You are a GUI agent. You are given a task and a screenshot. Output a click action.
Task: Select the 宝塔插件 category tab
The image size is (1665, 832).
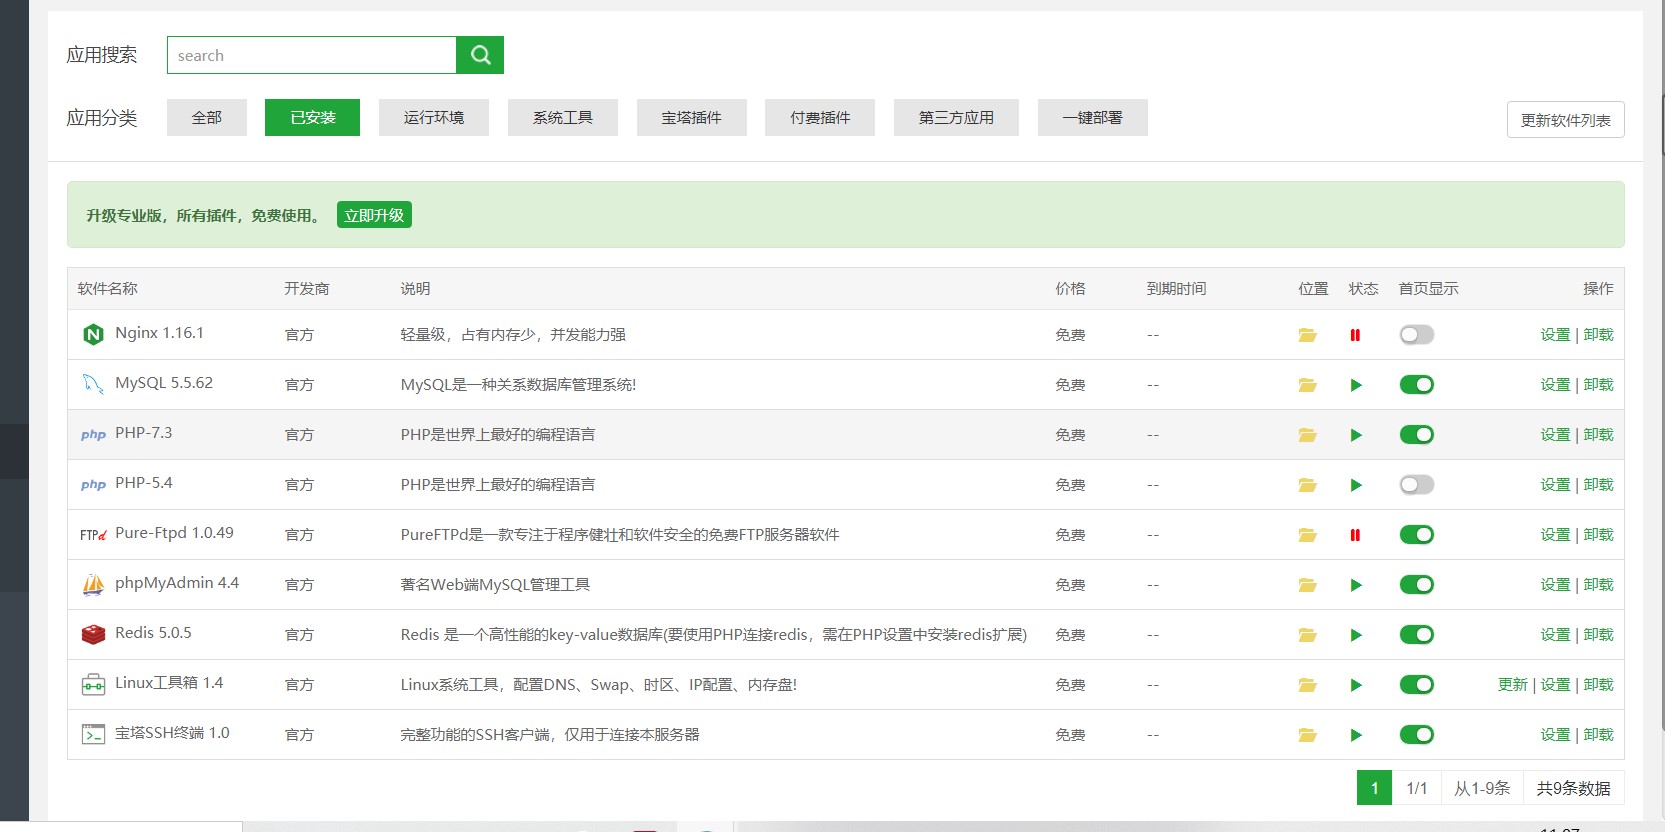click(x=692, y=117)
